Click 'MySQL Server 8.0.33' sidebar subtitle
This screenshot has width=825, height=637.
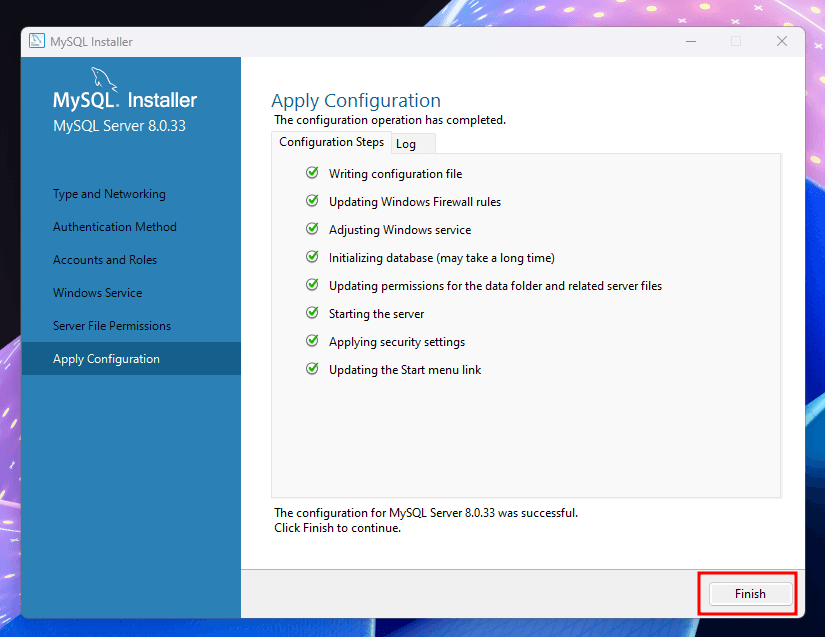tap(119, 126)
